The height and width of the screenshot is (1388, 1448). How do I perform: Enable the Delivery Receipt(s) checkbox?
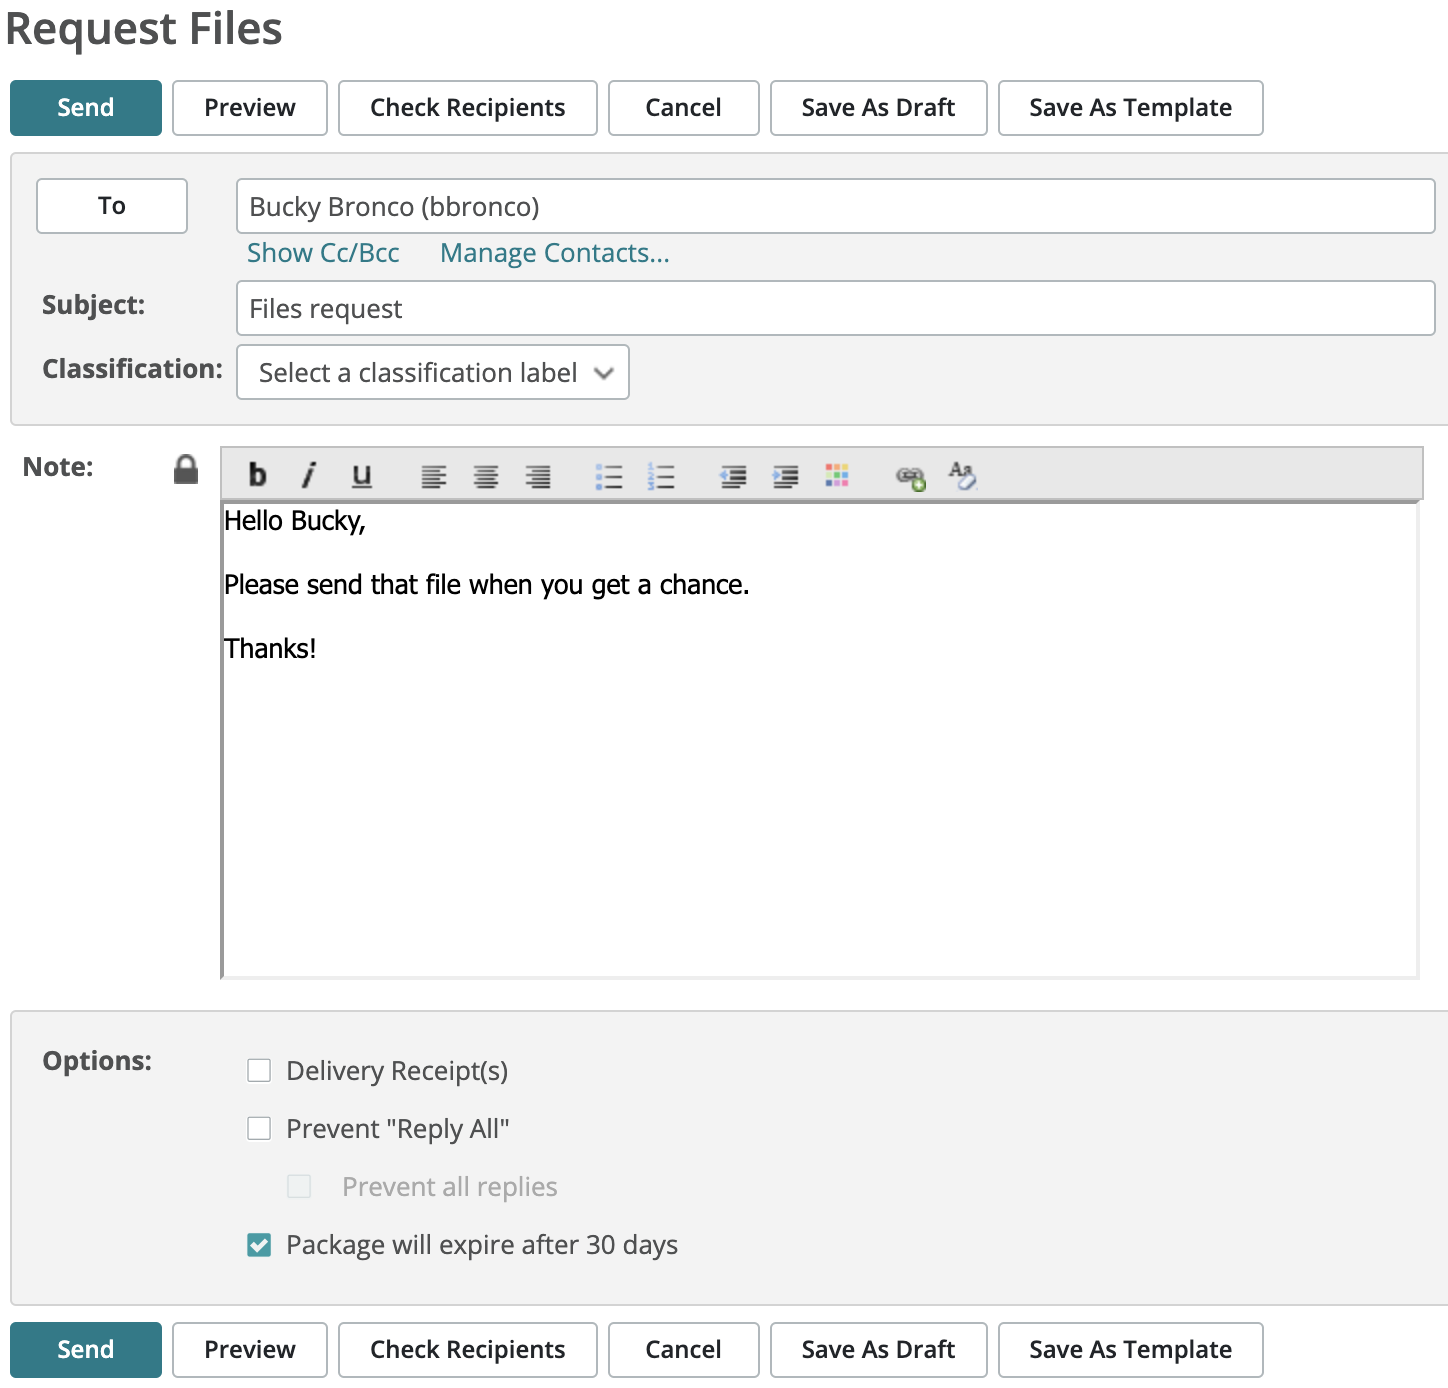(259, 1071)
